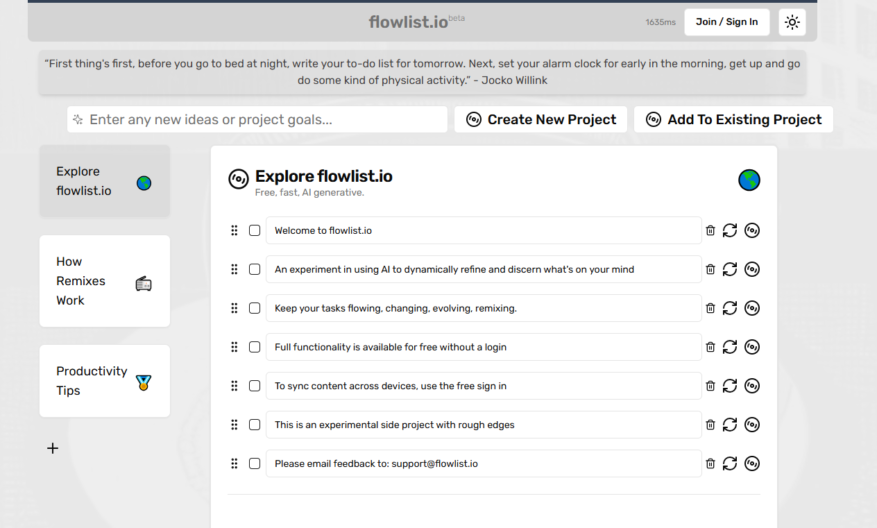Check off "An experiment in using AI" task
The width and height of the screenshot is (877, 528).
coord(254,270)
